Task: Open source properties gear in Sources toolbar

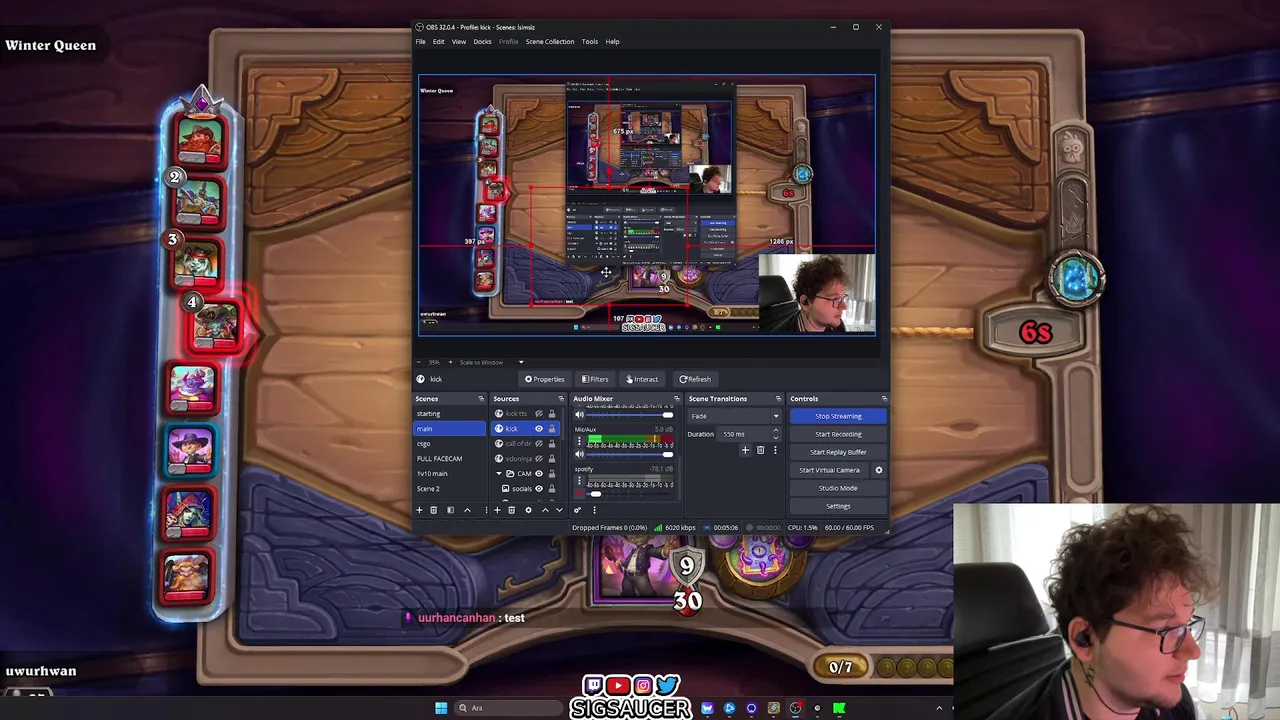Action: (528, 510)
